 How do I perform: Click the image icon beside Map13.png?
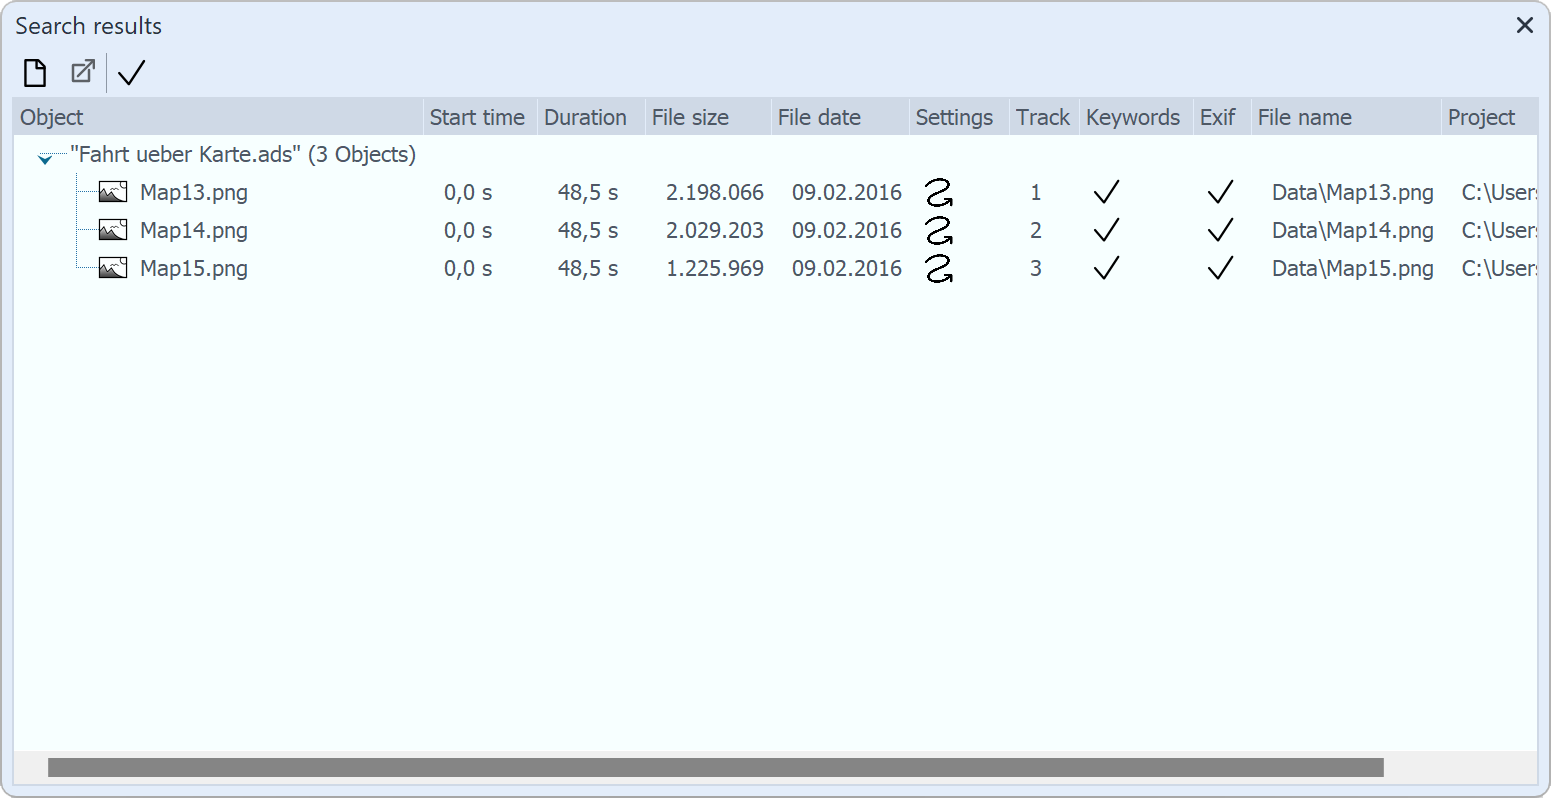[x=113, y=192]
